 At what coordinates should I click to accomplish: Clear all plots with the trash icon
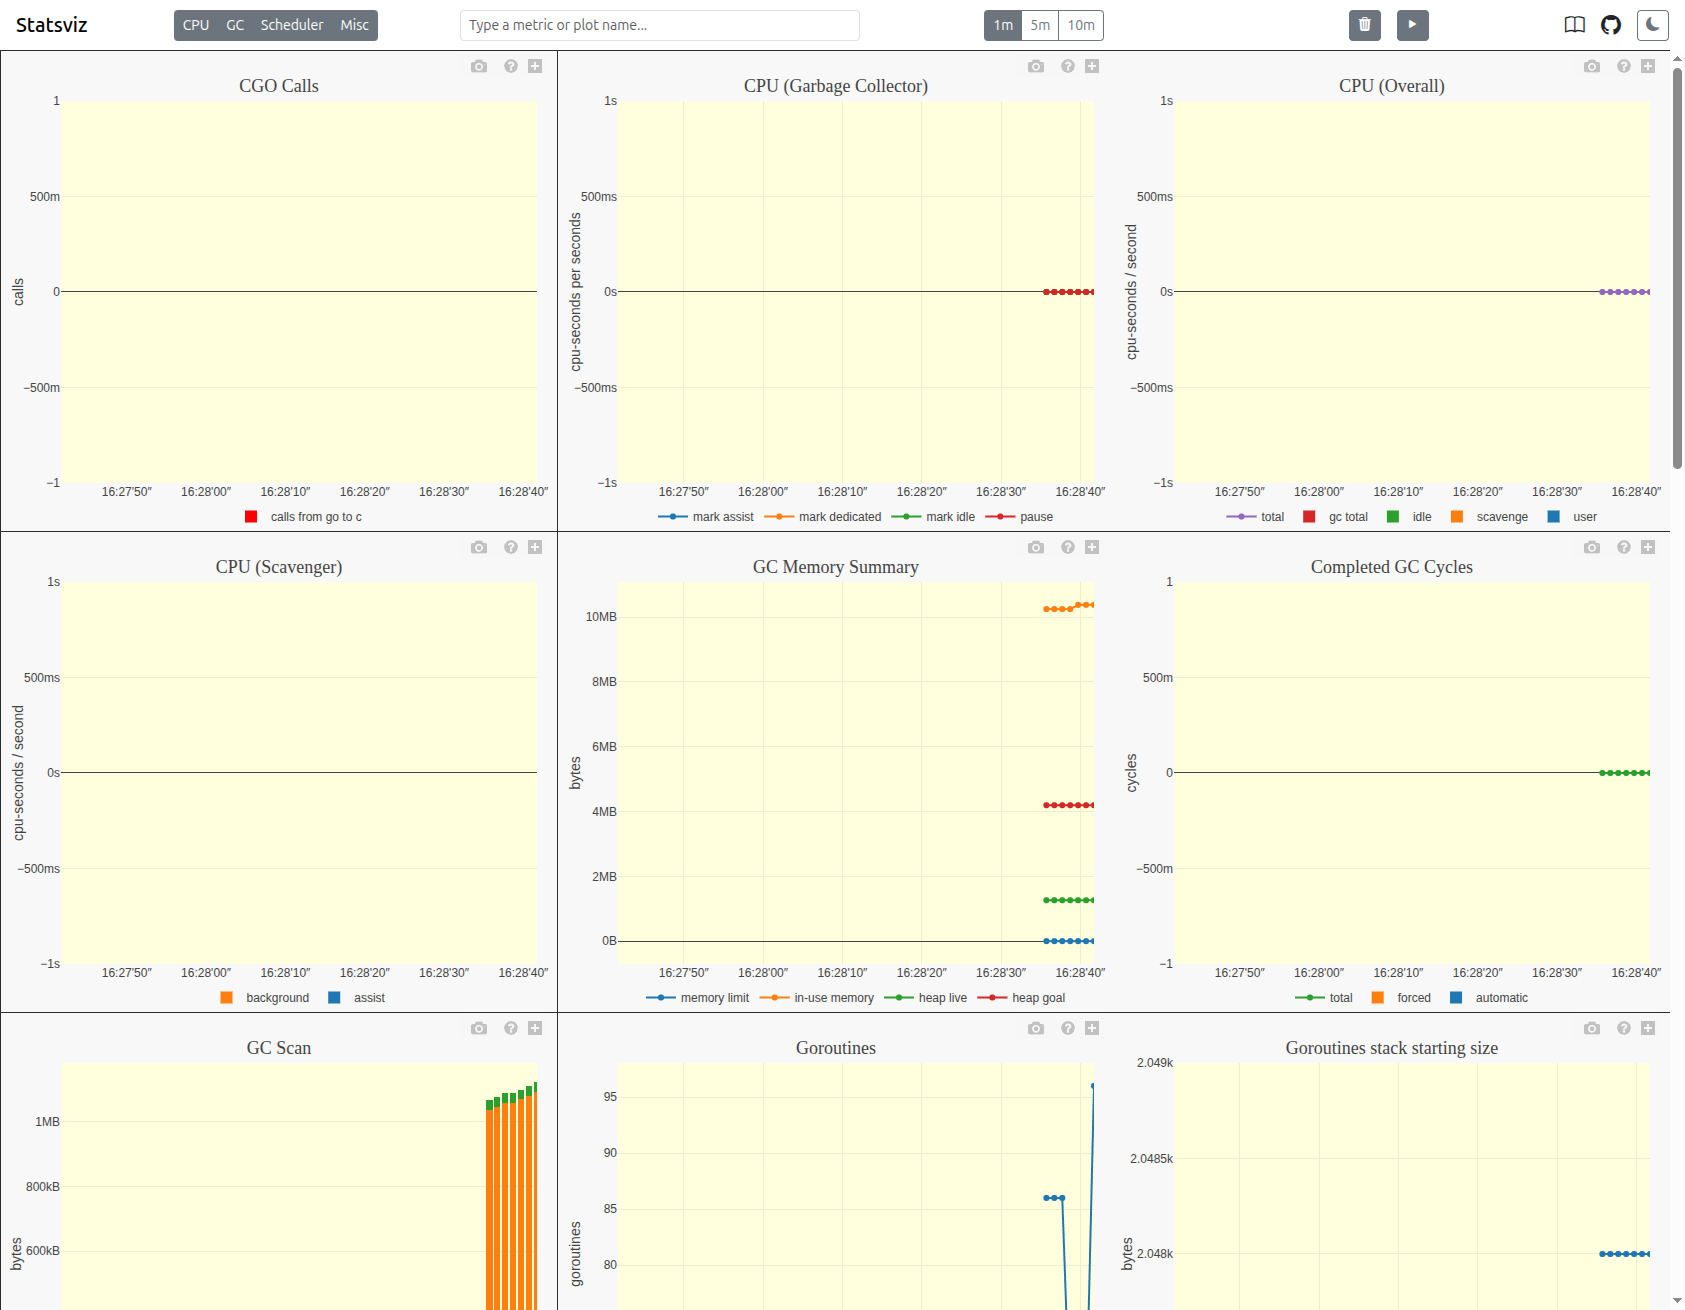1364,25
